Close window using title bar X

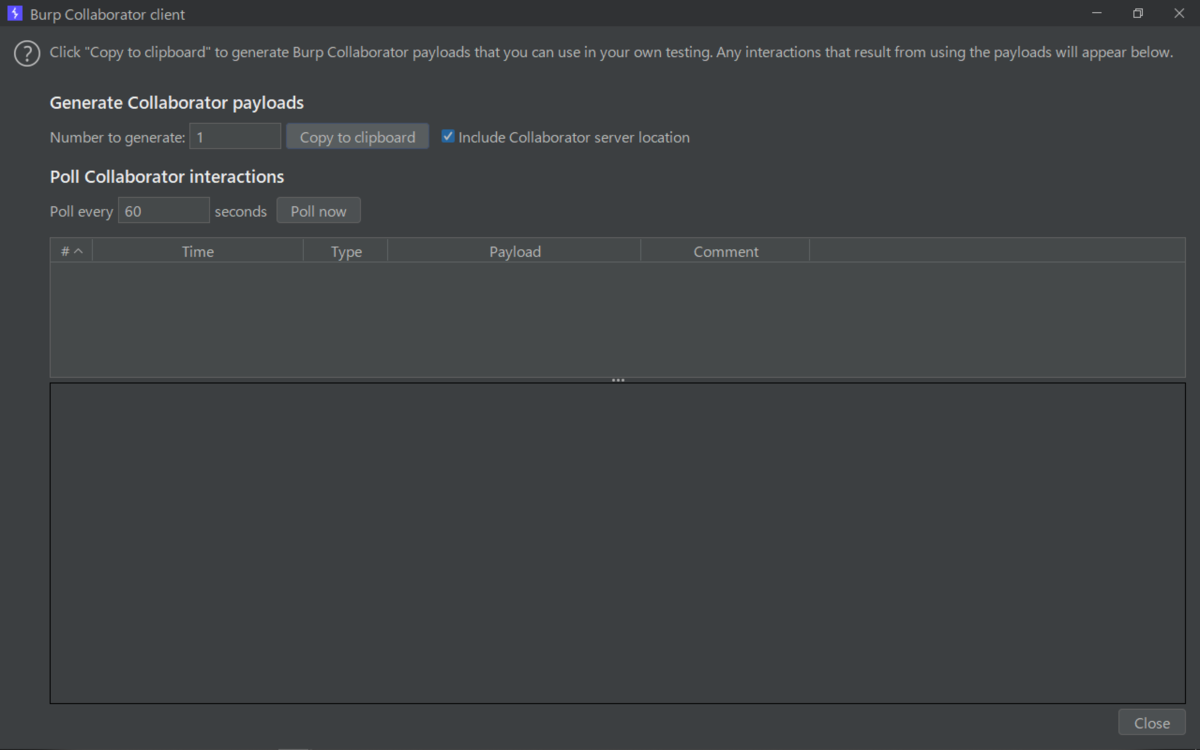[1178, 14]
